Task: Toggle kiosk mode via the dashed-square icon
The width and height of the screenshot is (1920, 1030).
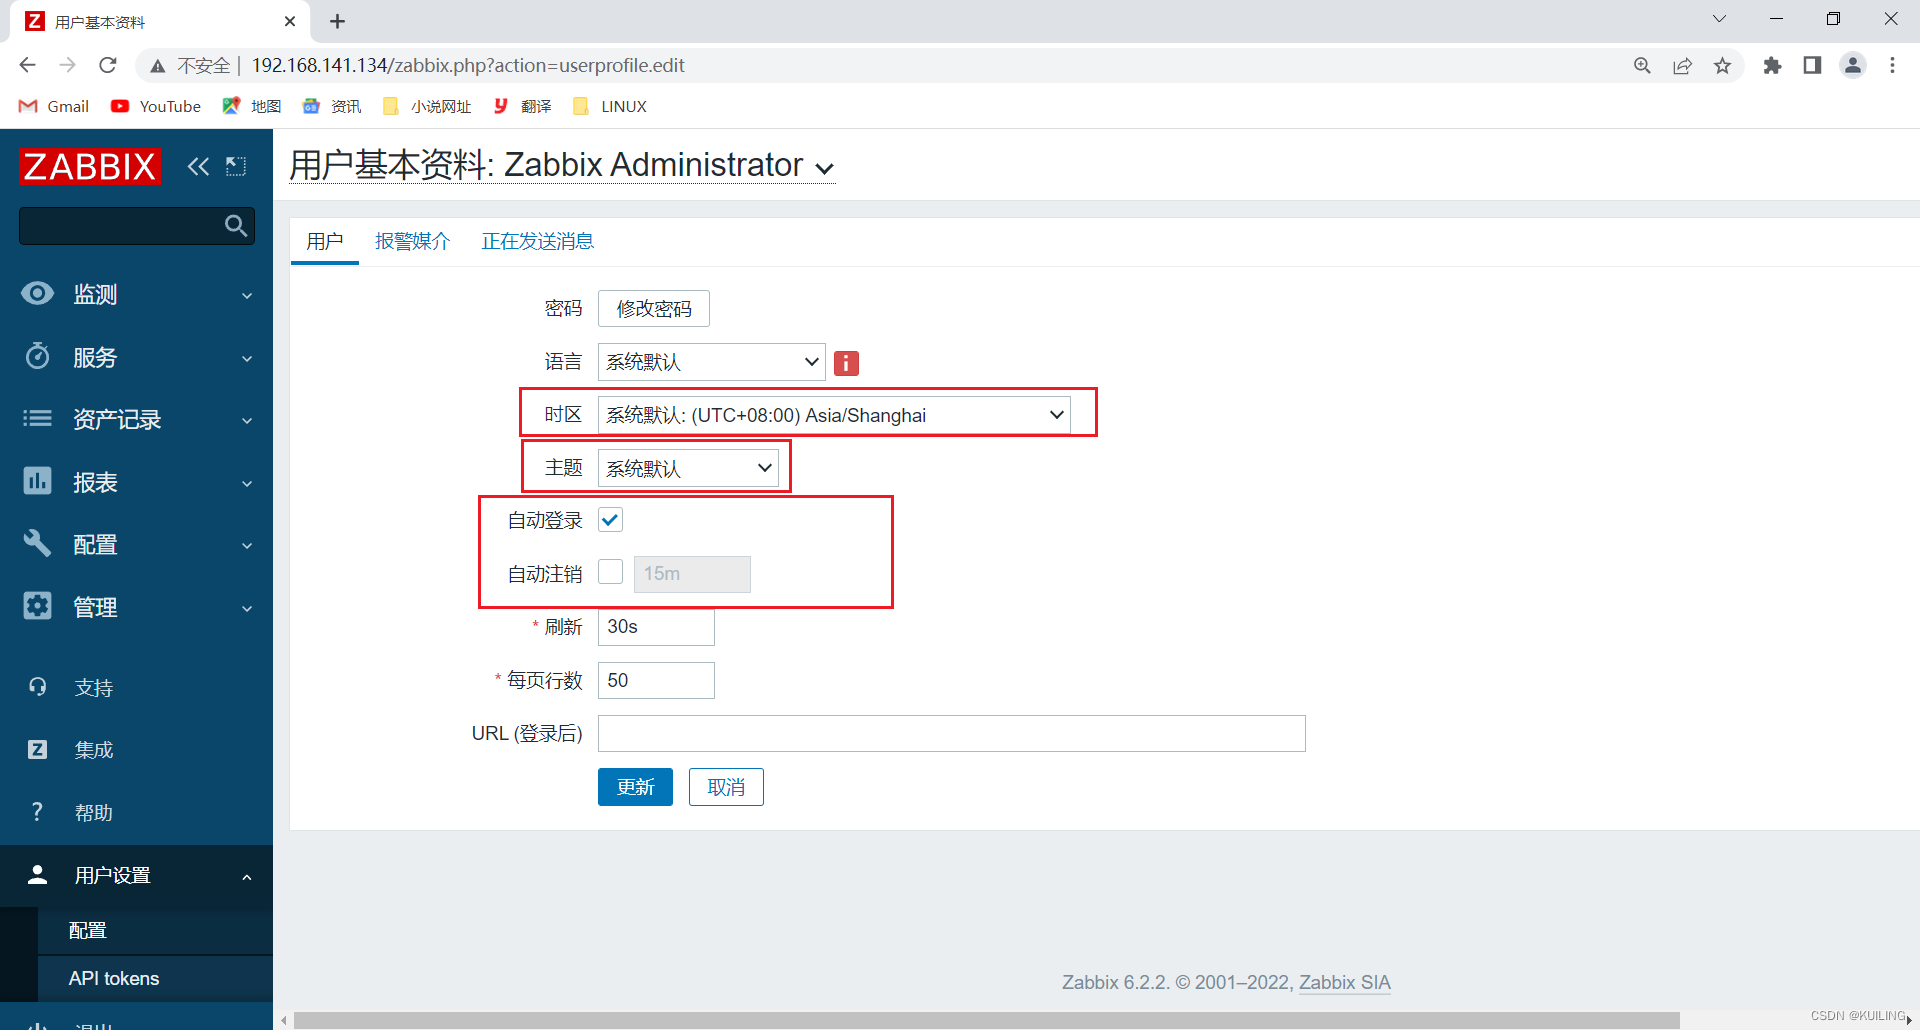Action: [236, 166]
